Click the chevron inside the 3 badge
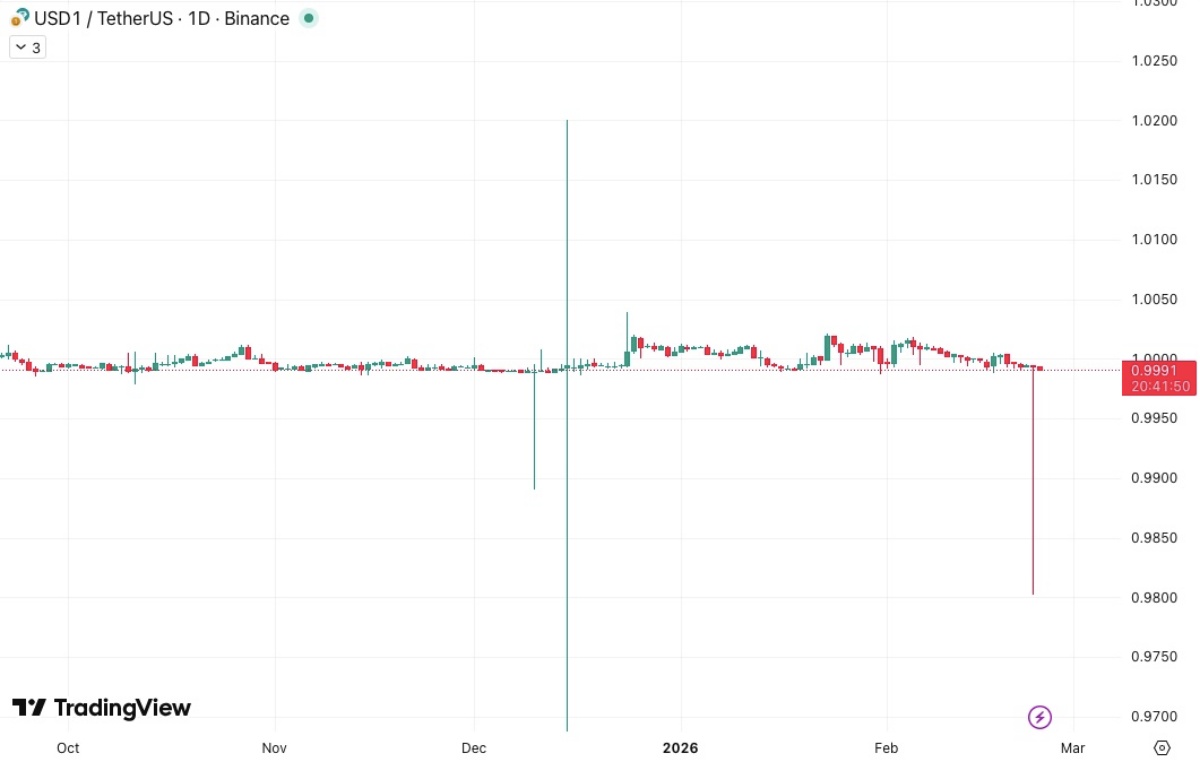This screenshot has width=1200, height=762. point(19,46)
